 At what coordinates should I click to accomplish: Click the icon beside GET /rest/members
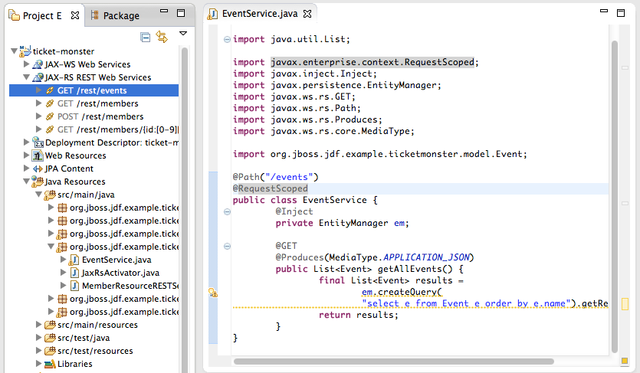50,104
